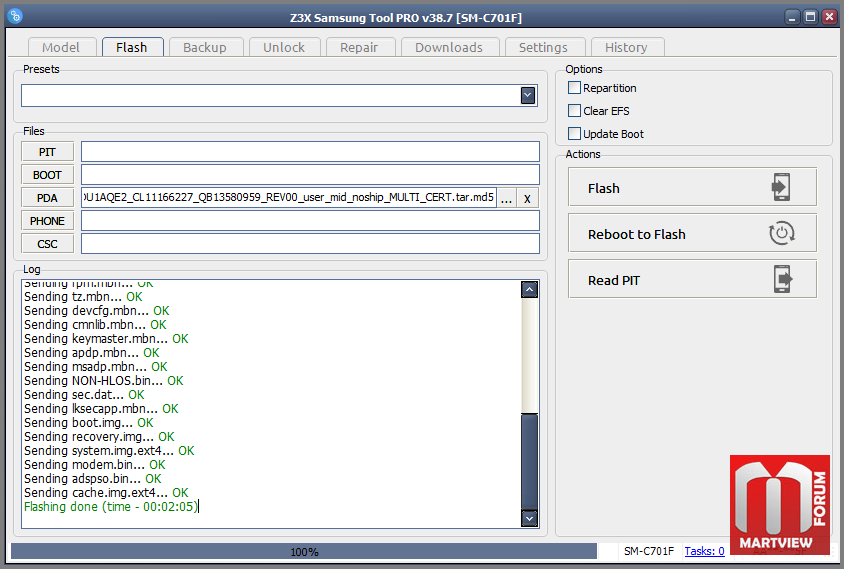Click the Reboot to Flash button

tap(692, 233)
